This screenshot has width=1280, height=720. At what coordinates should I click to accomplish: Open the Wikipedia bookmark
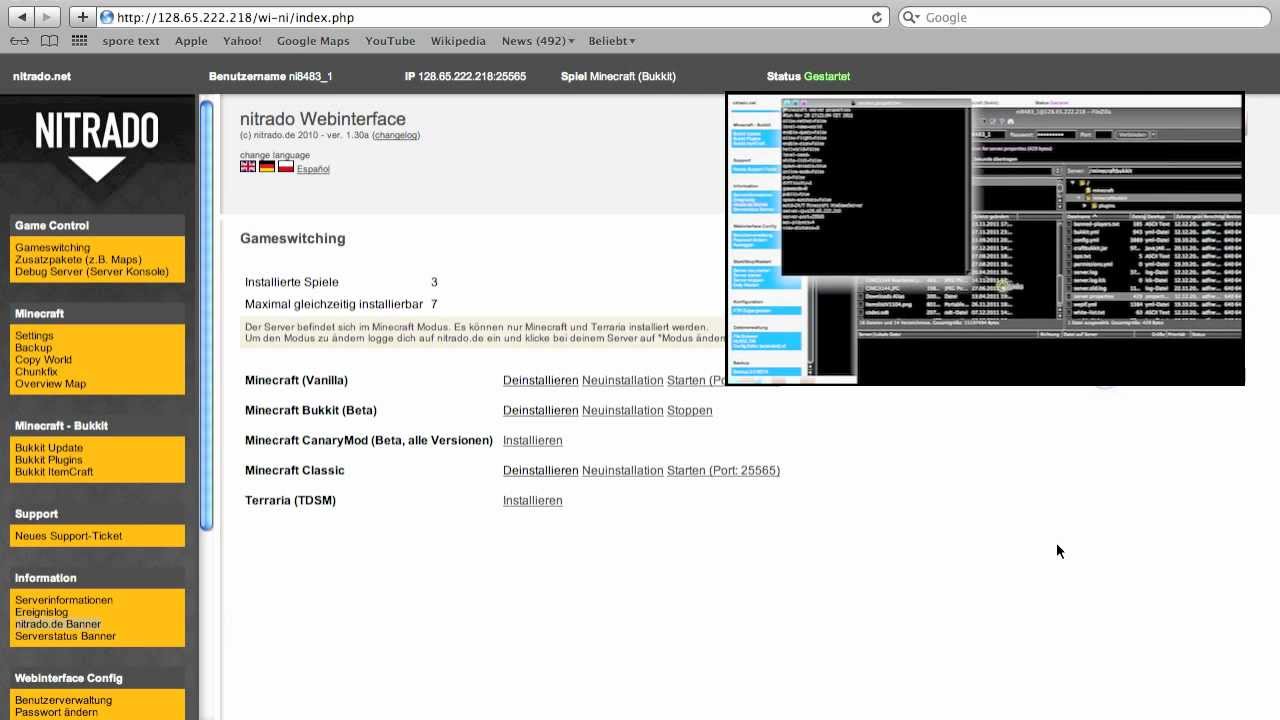point(458,41)
